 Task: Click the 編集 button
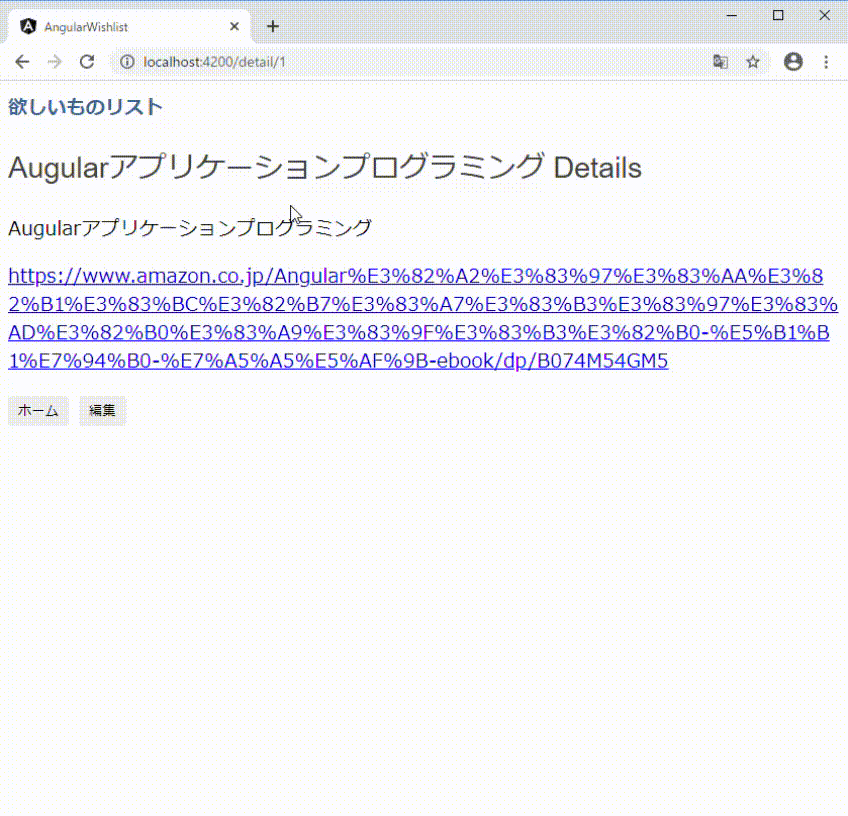tap(102, 410)
